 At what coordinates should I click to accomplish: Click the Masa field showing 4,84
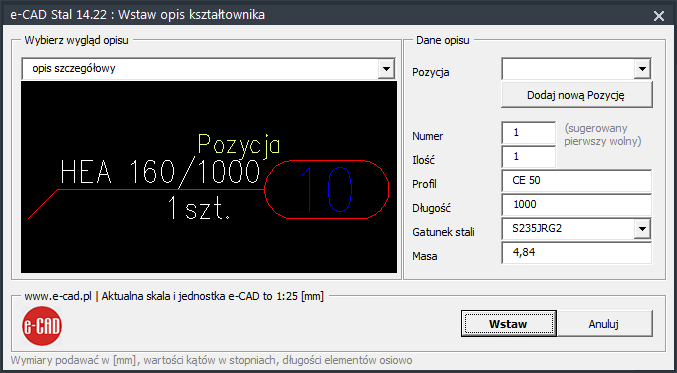(576, 253)
